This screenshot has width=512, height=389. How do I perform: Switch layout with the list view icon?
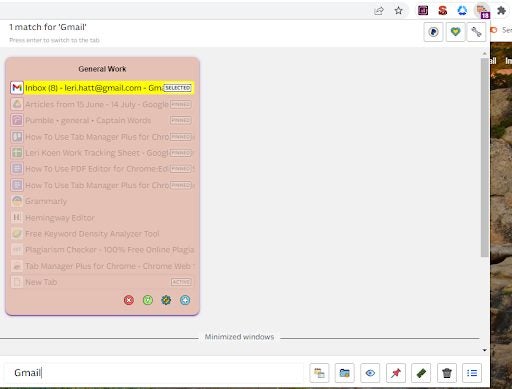coord(472,373)
